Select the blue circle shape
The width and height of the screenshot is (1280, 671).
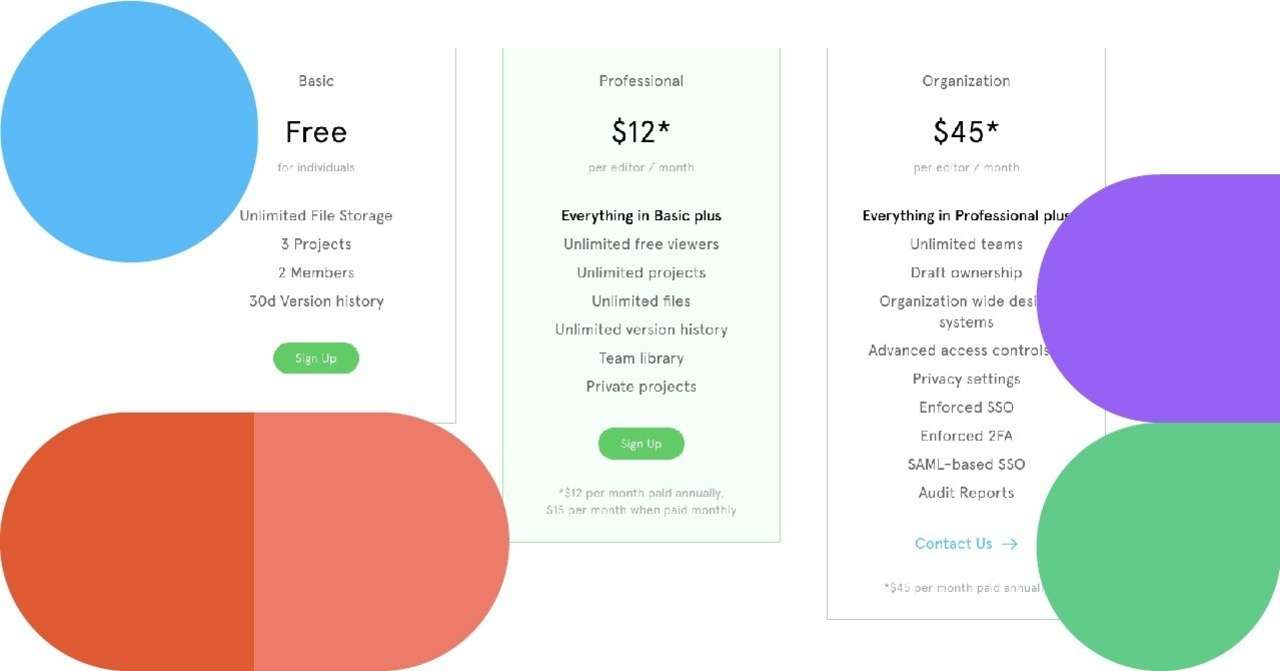(x=129, y=131)
